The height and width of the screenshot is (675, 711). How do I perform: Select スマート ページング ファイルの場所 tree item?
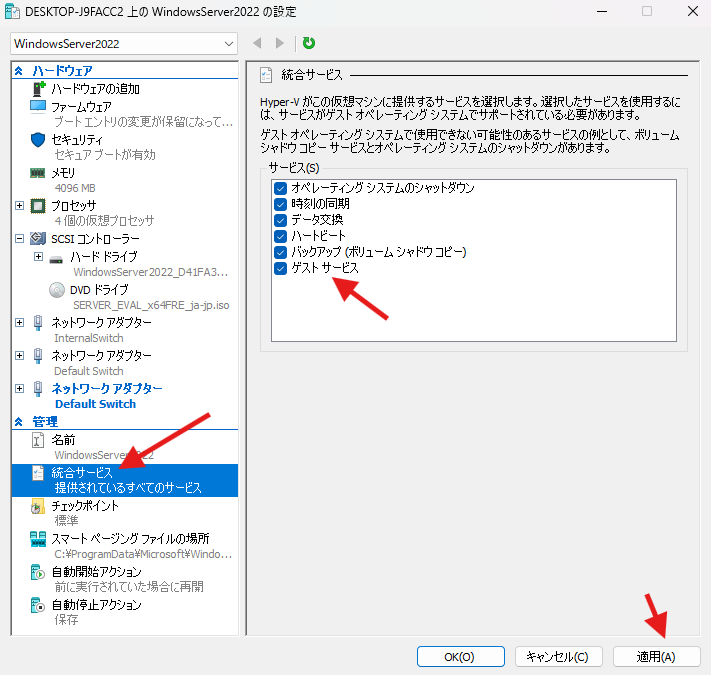coord(130,539)
